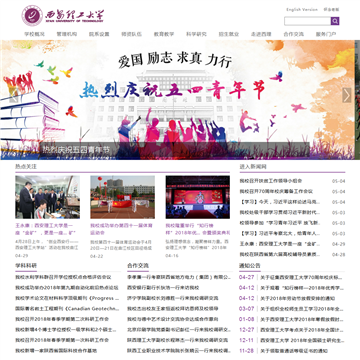Open headline 王永康 under first photo

46,229
